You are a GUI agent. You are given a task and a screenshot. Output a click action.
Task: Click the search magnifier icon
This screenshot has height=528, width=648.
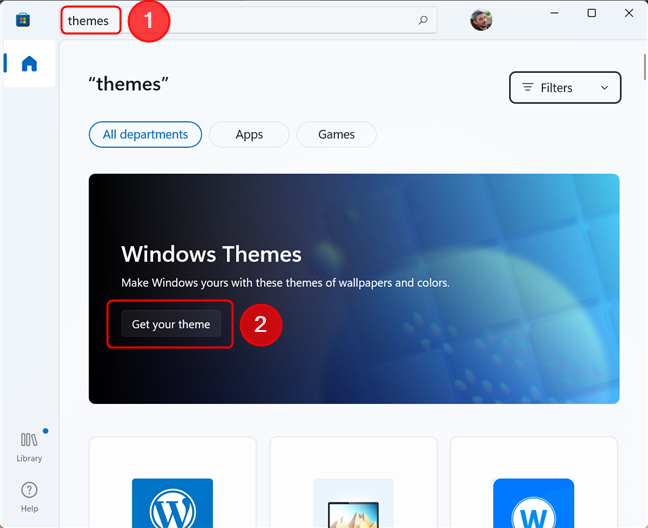click(423, 20)
